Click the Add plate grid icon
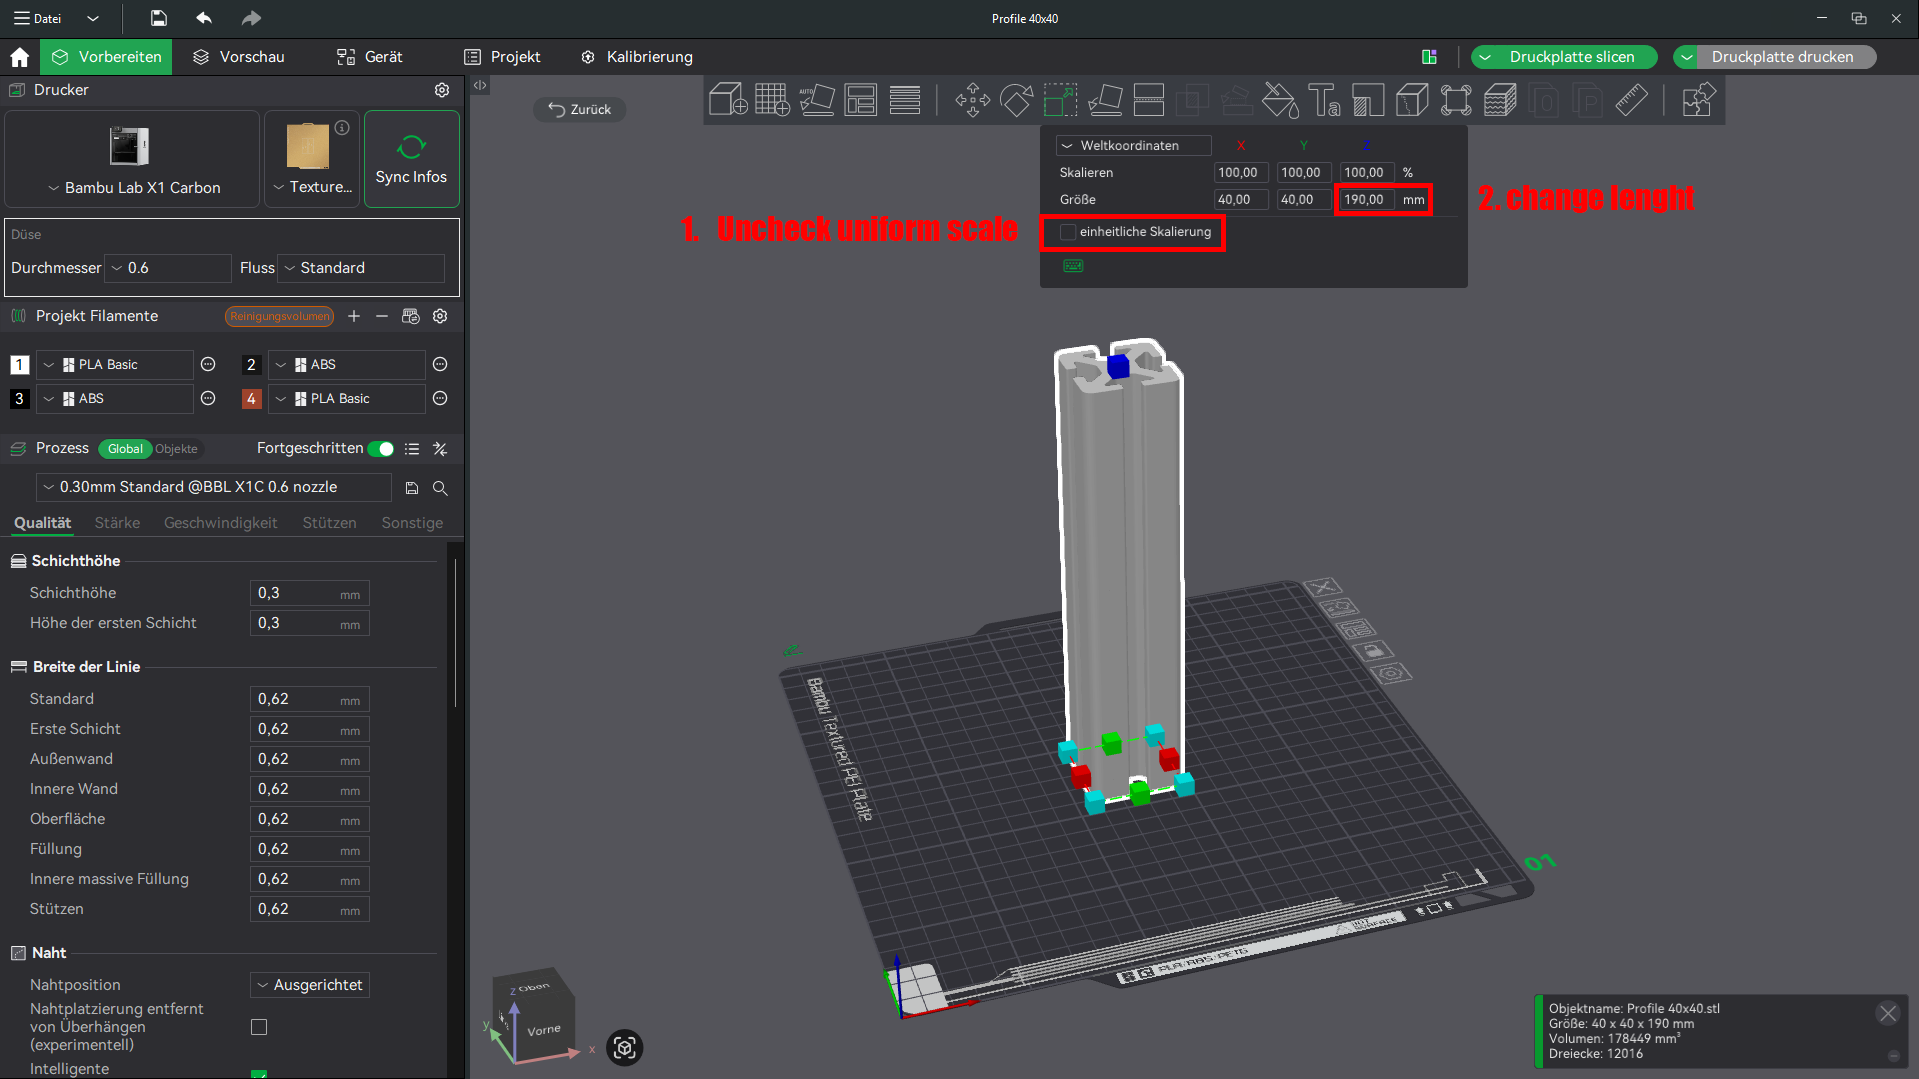Viewport: 1919px width, 1079px height. (x=772, y=100)
